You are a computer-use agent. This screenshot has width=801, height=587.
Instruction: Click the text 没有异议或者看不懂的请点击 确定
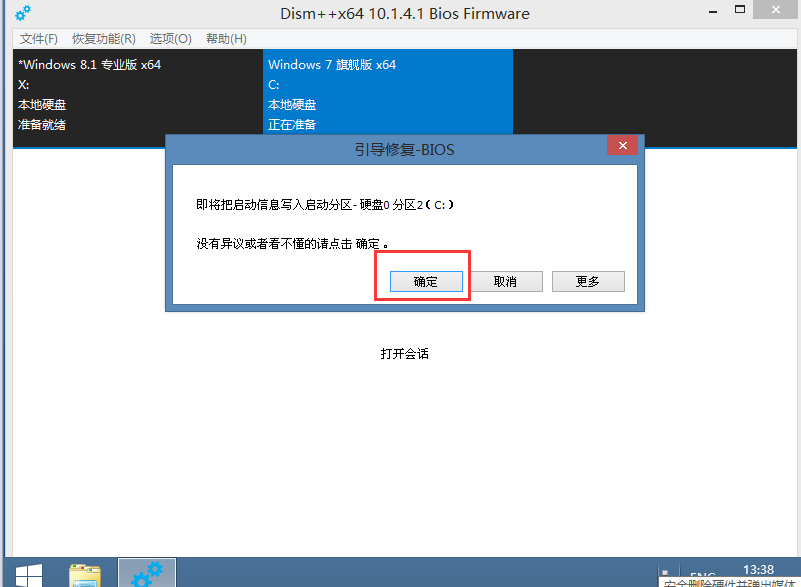pyautogui.click(x=292, y=244)
